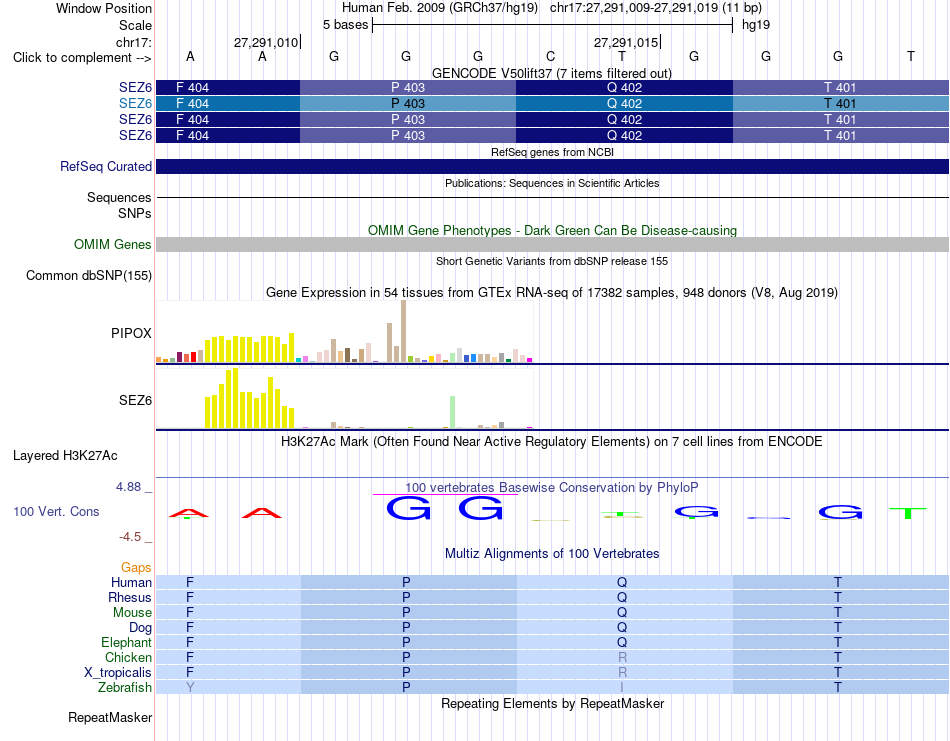Select the highlighted light-blue SEZ6 transcript label
This screenshot has width=950, height=741.
[x=135, y=104]
